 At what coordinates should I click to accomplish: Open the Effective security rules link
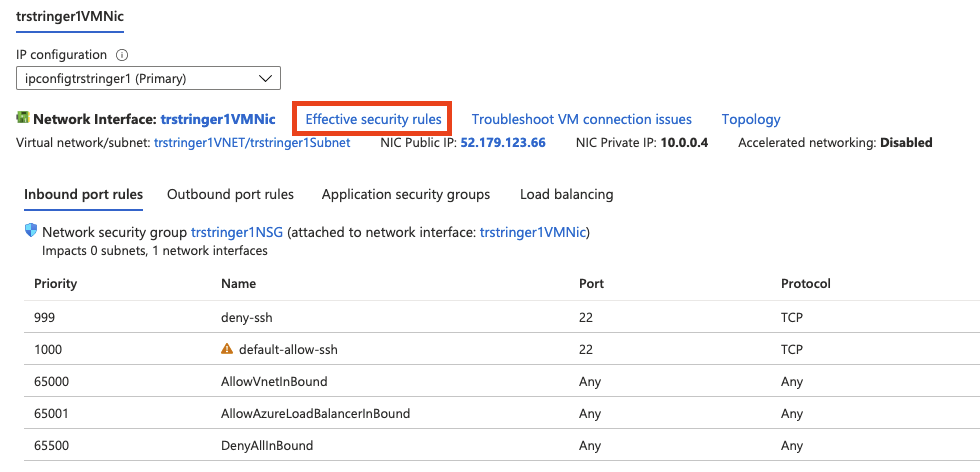(x=373, y=119)
